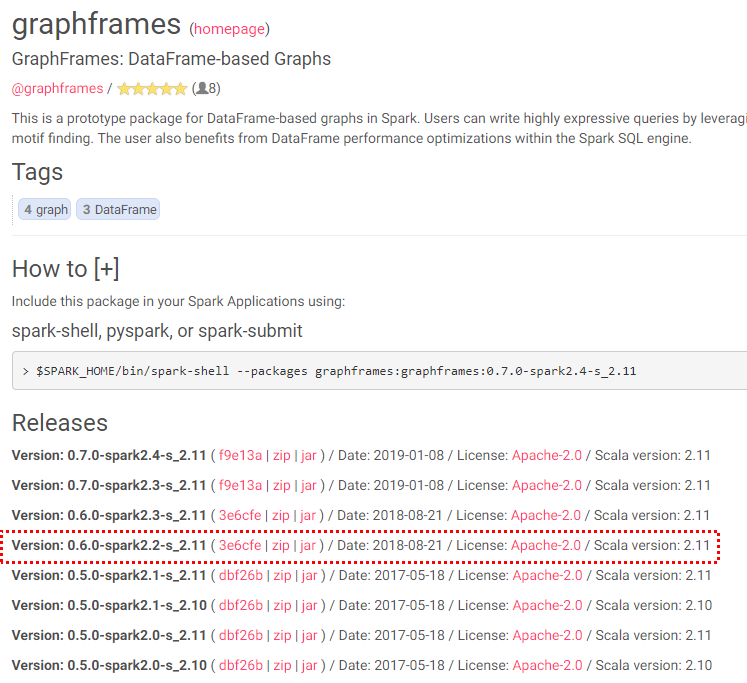Download jar for version 0.5.0-spark2.1-s_2.10
This screenshot has width=747, height=683.
point(310,605)
